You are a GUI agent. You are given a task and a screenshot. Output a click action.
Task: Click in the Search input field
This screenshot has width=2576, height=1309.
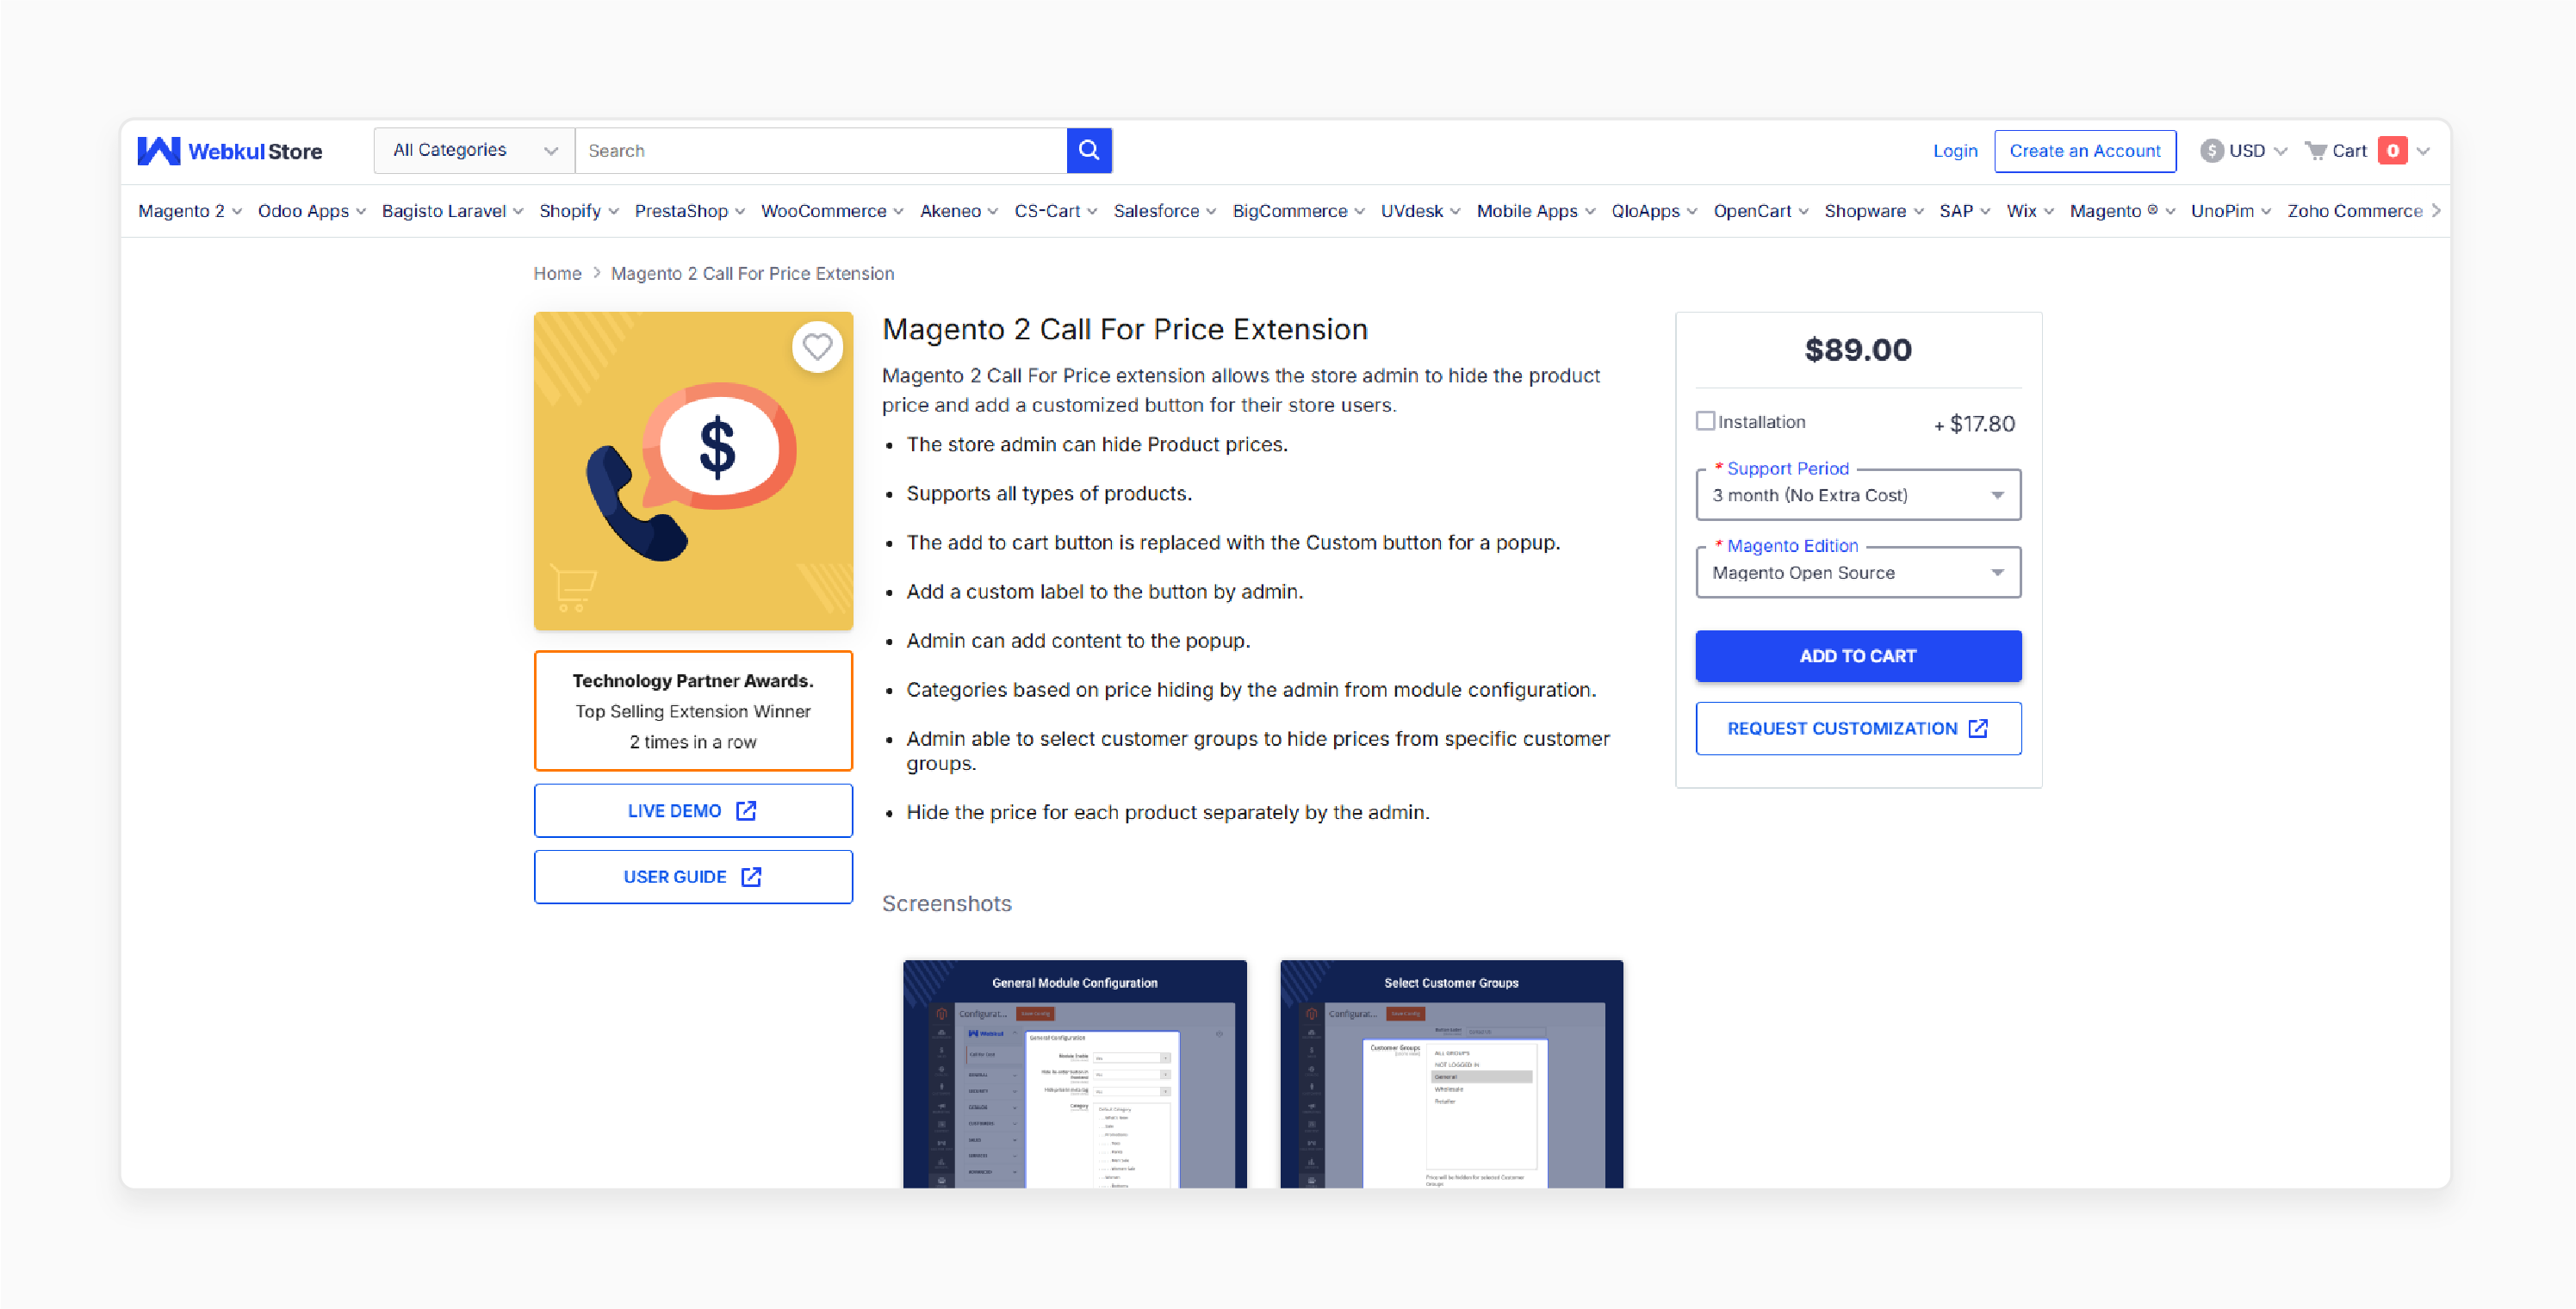click(x=820, y=150)
